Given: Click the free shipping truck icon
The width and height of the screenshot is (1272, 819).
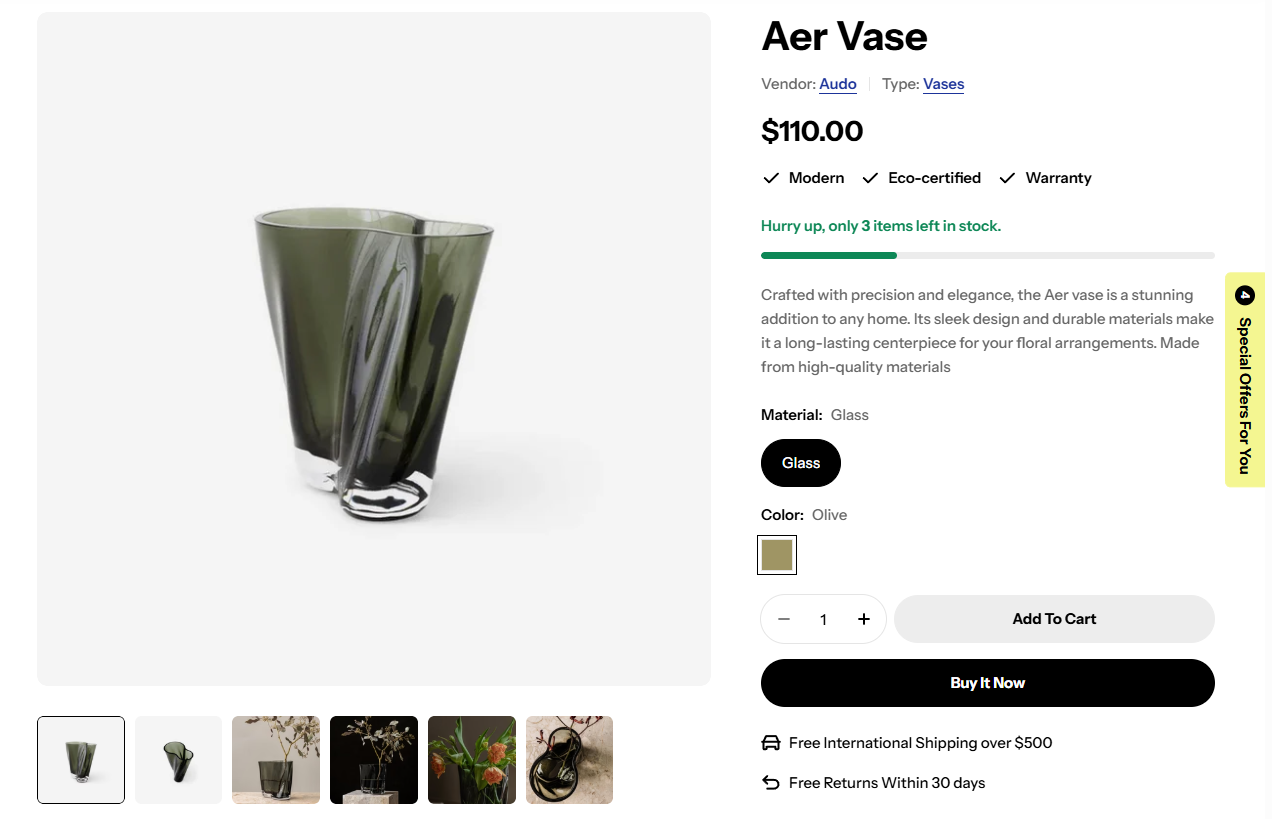Looking at the screenshot, I should tap(771, 743).
